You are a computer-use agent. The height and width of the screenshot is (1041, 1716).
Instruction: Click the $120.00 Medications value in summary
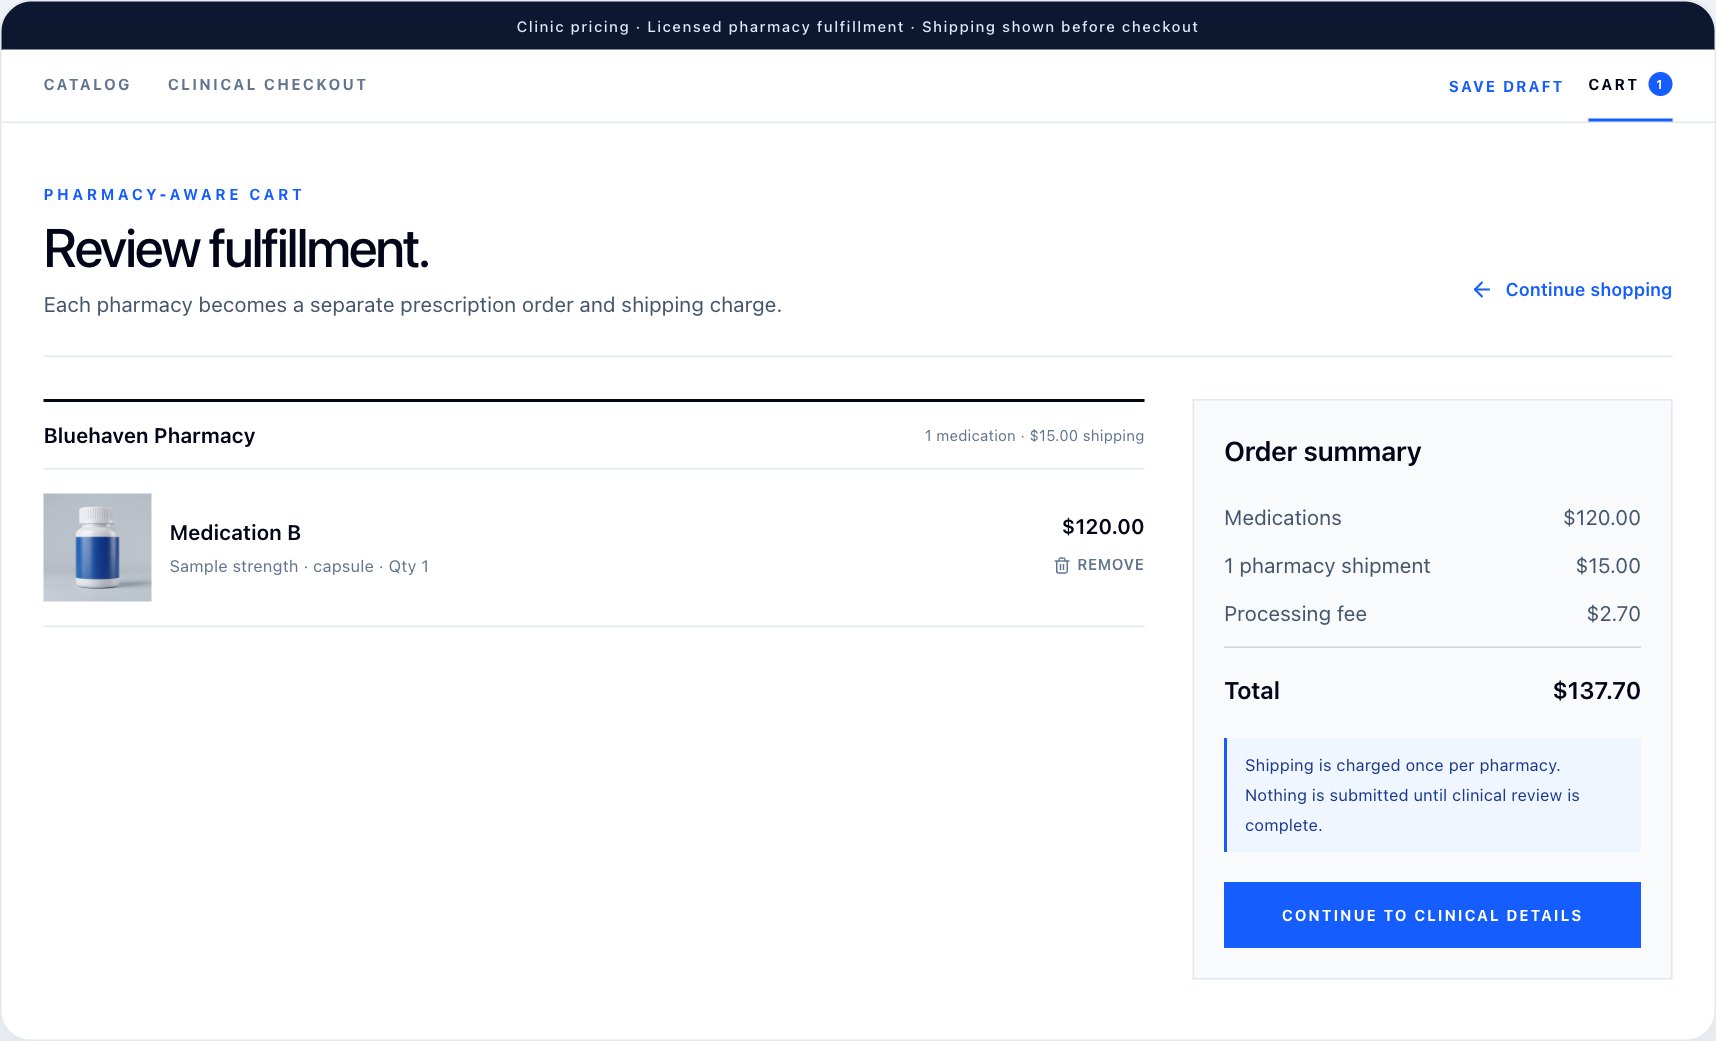(x=1602, y=518)
